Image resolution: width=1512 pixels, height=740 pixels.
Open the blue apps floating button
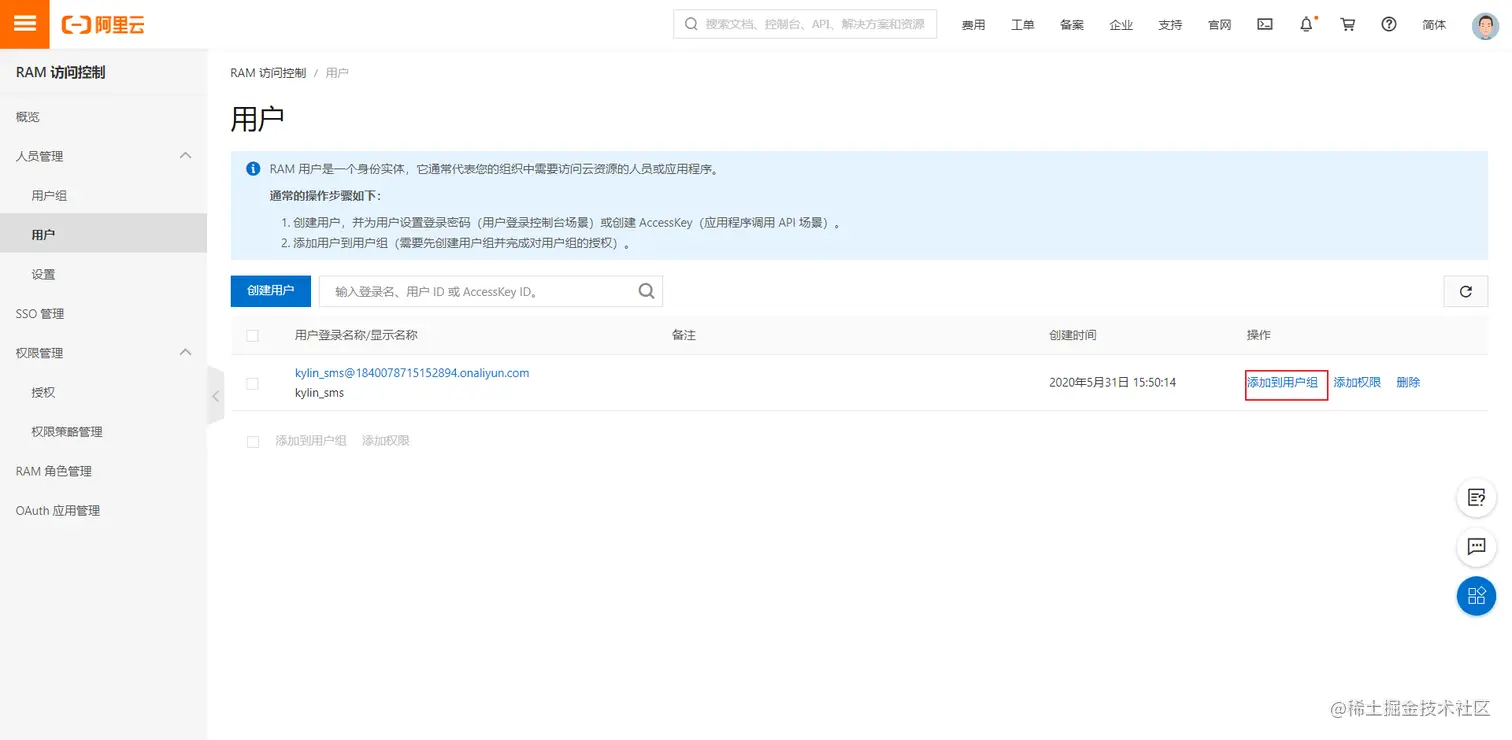click(x=1476, y=596)
